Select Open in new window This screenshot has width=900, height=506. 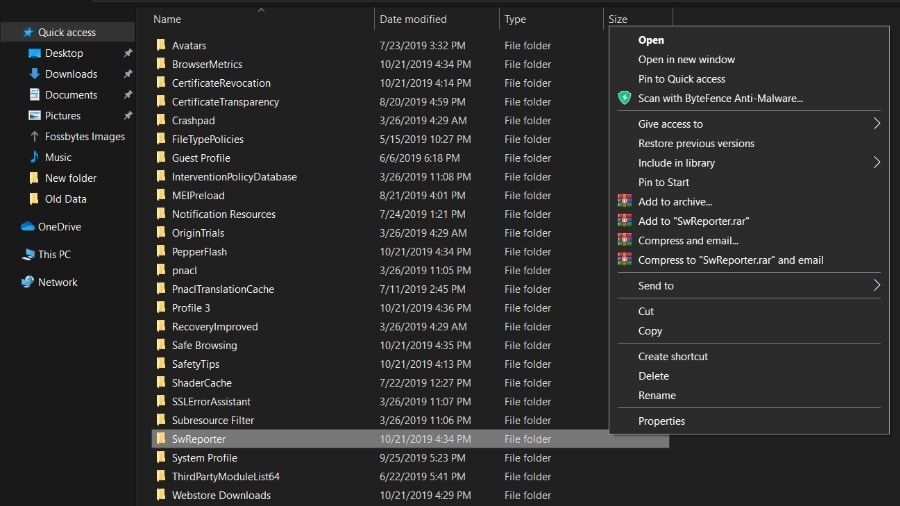686,59
